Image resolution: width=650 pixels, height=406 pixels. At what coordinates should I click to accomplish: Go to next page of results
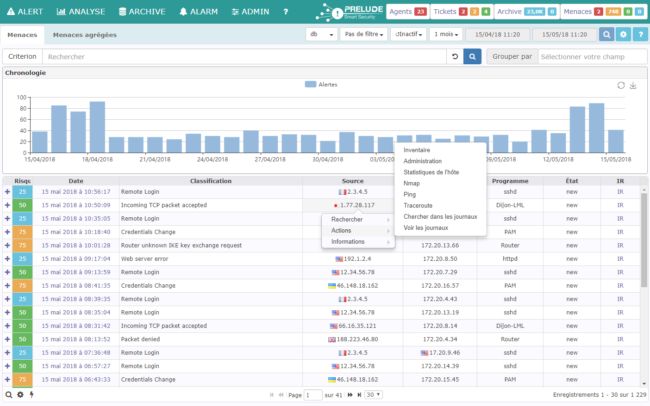(x=350, y=395)
